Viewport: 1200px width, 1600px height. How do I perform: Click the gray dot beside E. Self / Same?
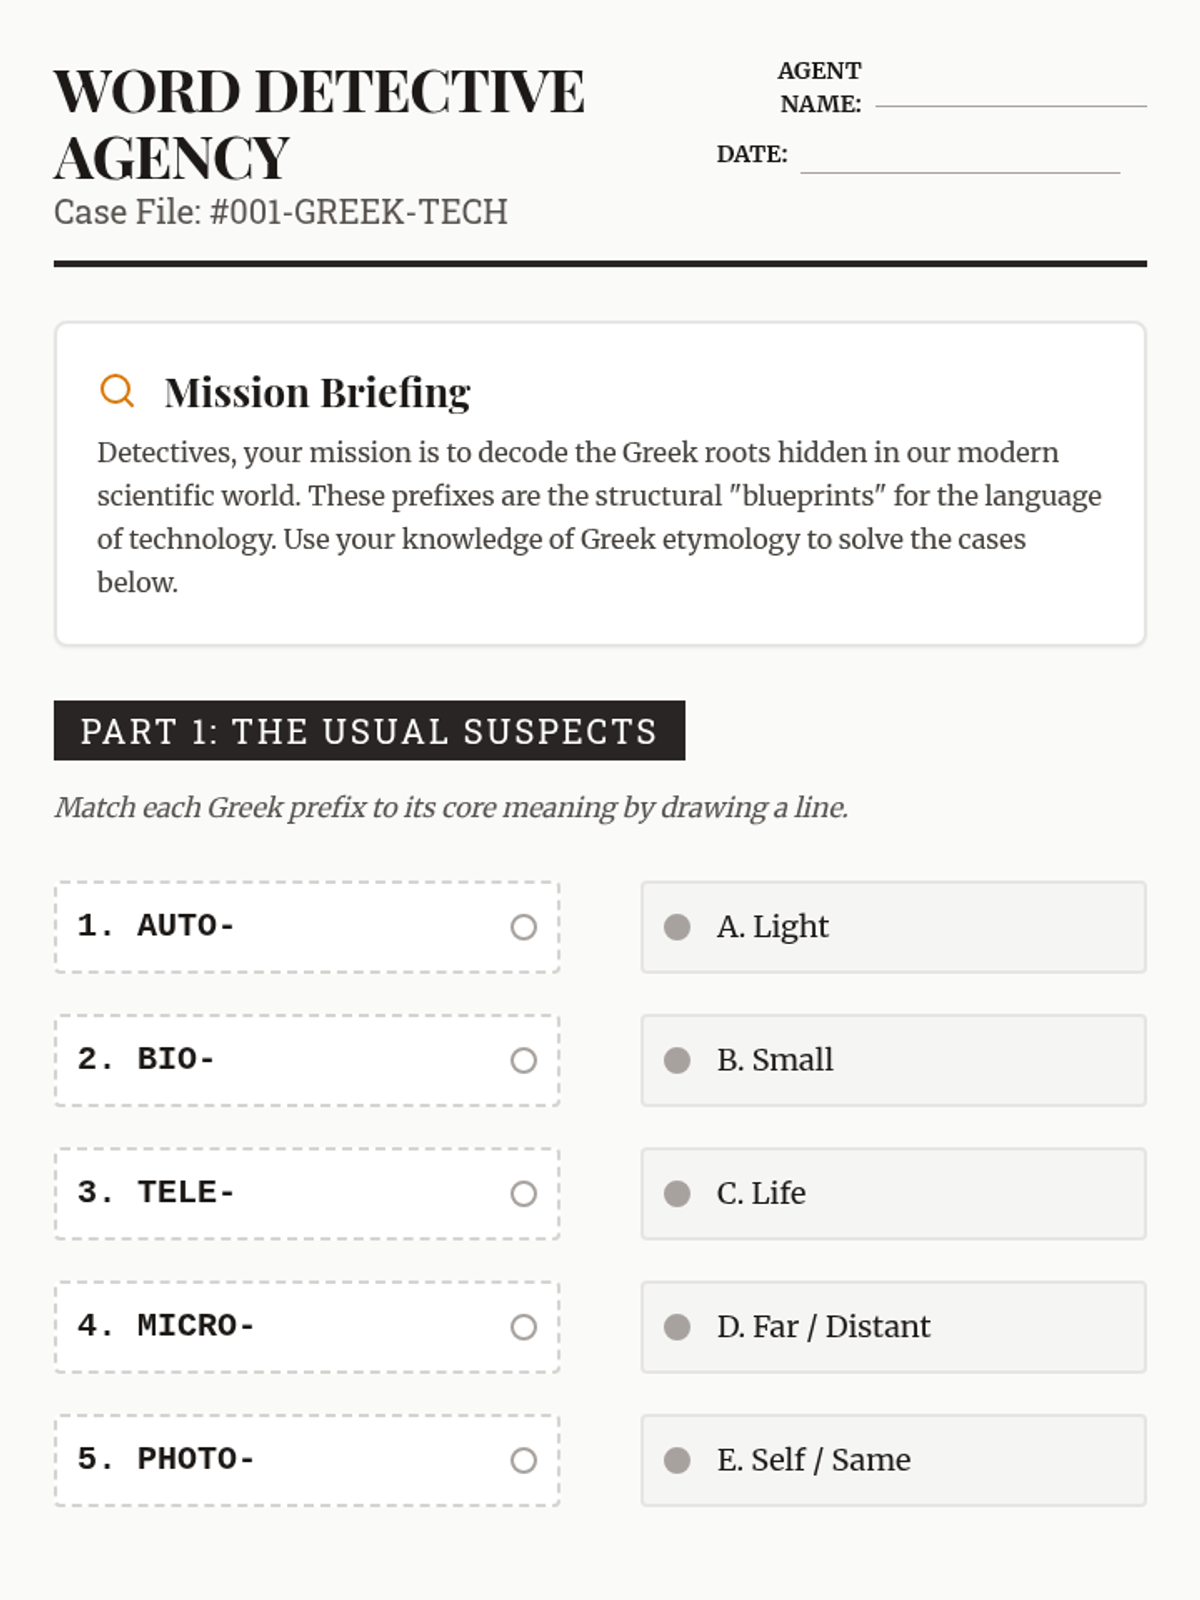coord(677,1460)
